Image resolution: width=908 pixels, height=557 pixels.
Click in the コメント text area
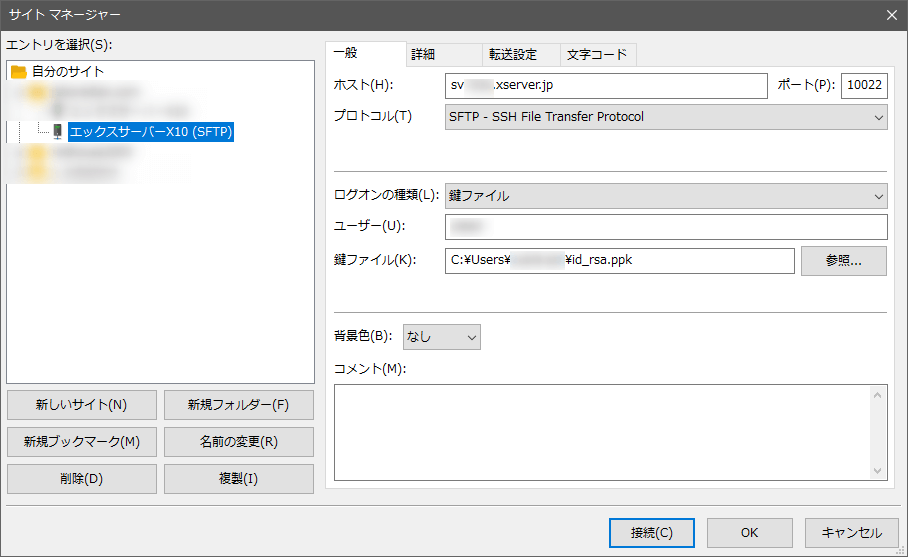[x=600, y=432]
